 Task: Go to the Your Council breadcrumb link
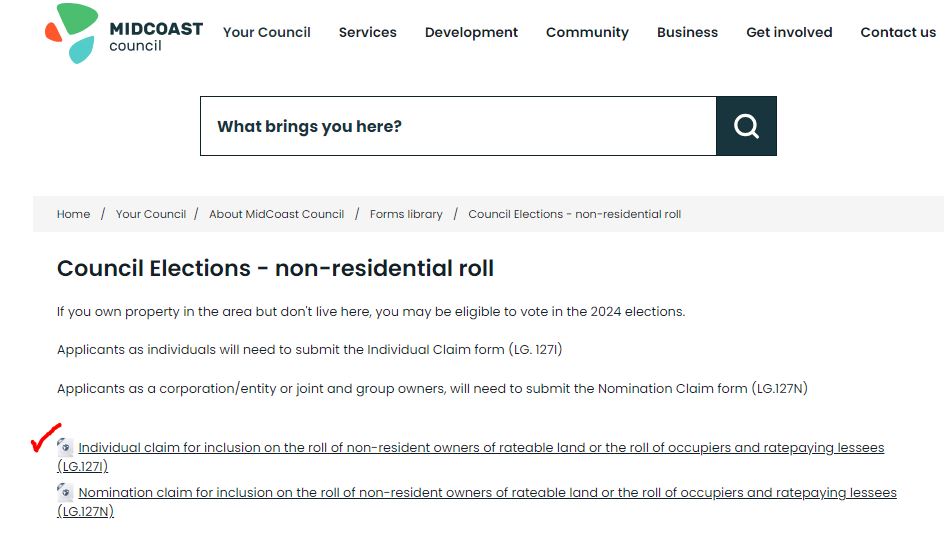pyautogui.click(x=151, y=214)
